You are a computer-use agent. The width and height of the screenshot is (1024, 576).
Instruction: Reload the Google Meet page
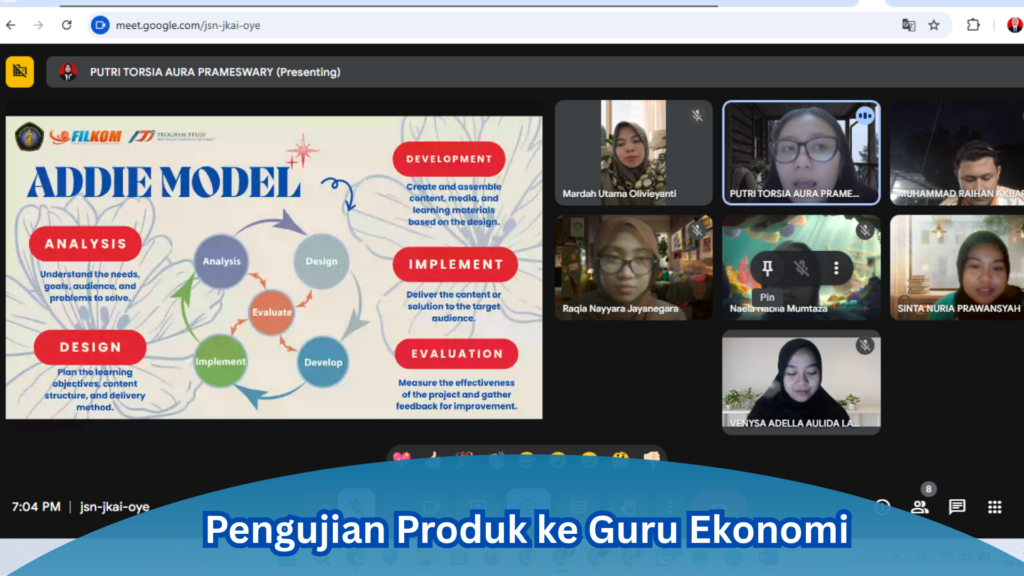click(67, 25)
